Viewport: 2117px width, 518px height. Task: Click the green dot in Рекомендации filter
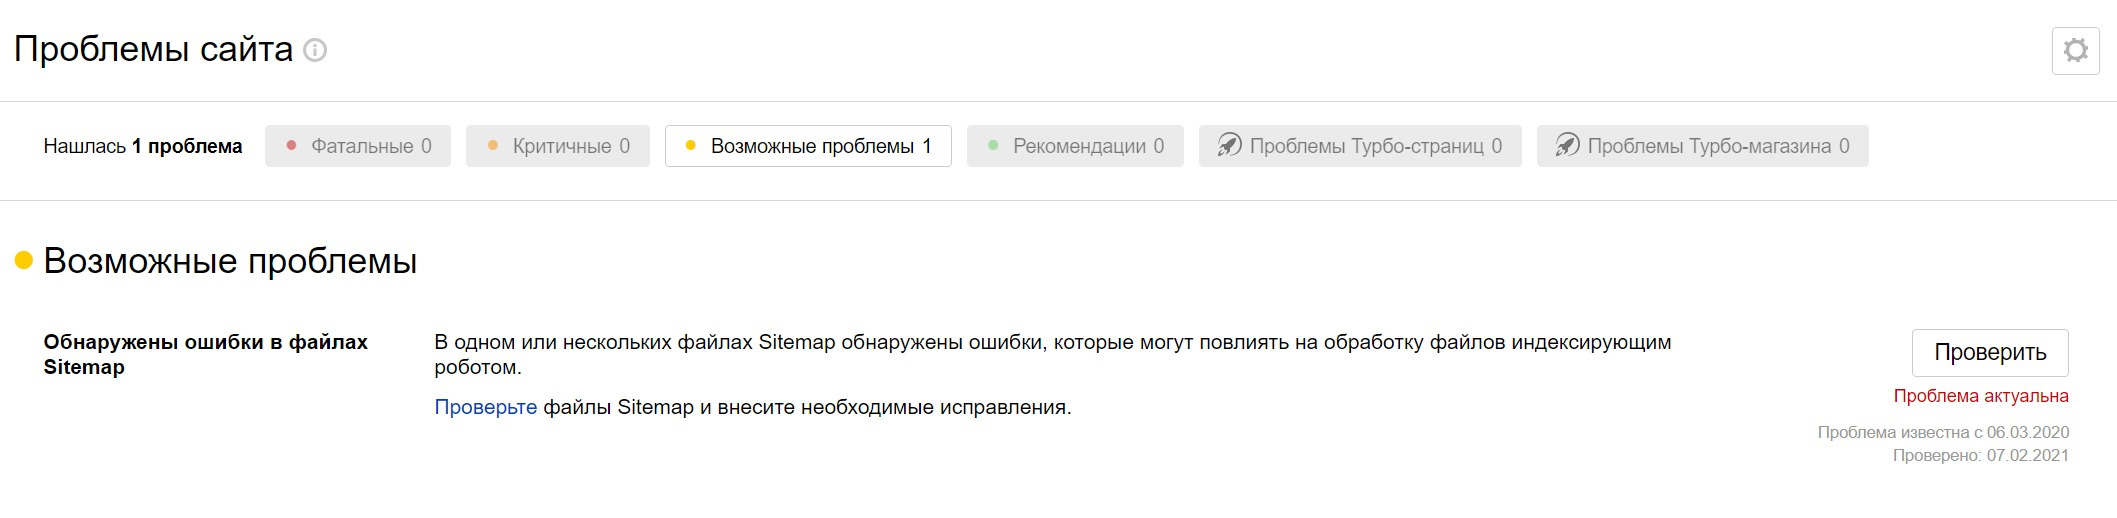[x=993, y=146]
